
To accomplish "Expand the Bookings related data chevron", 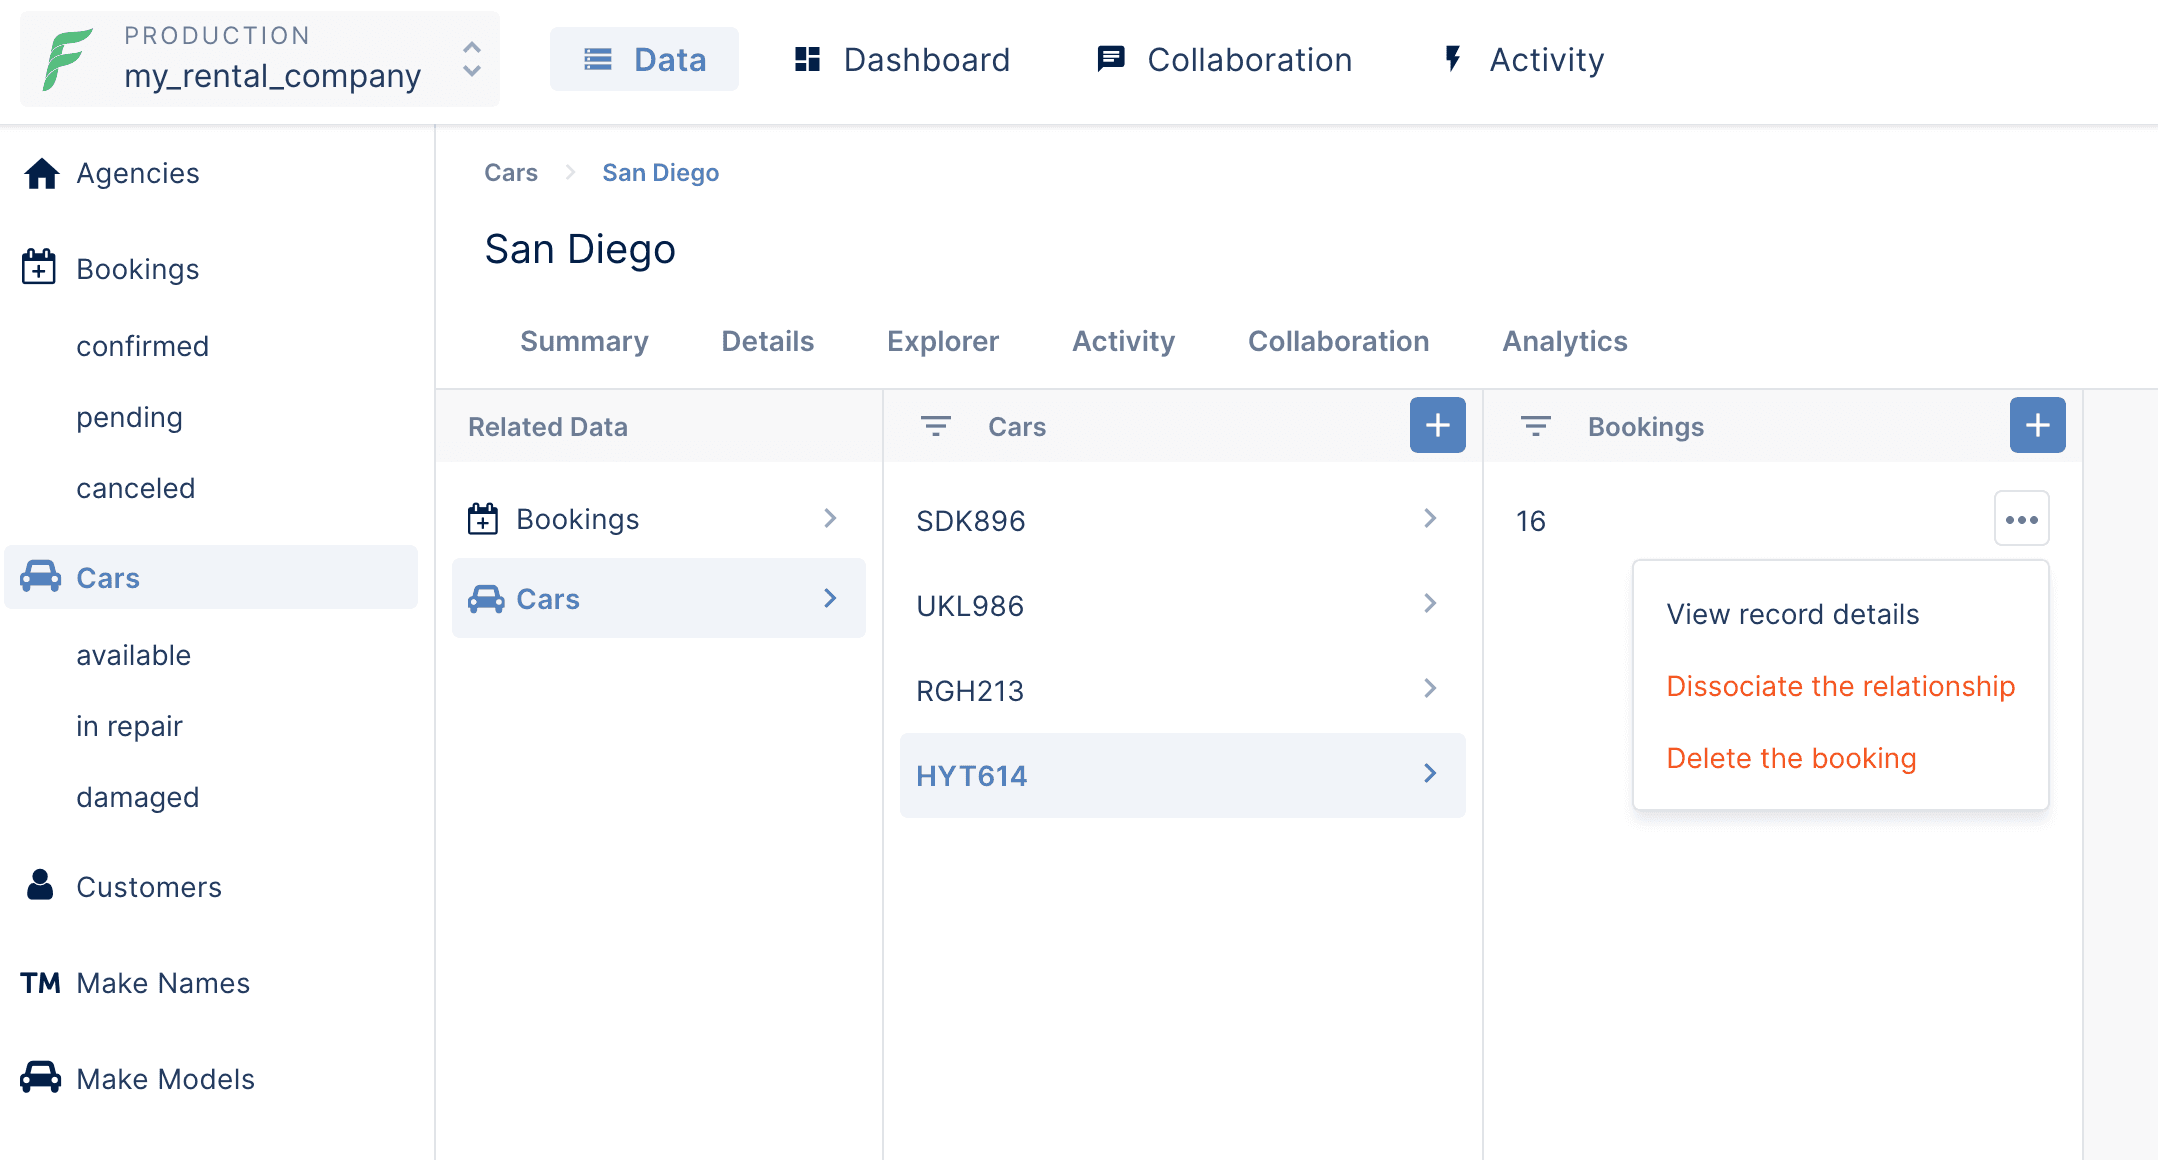I will 830,518.
